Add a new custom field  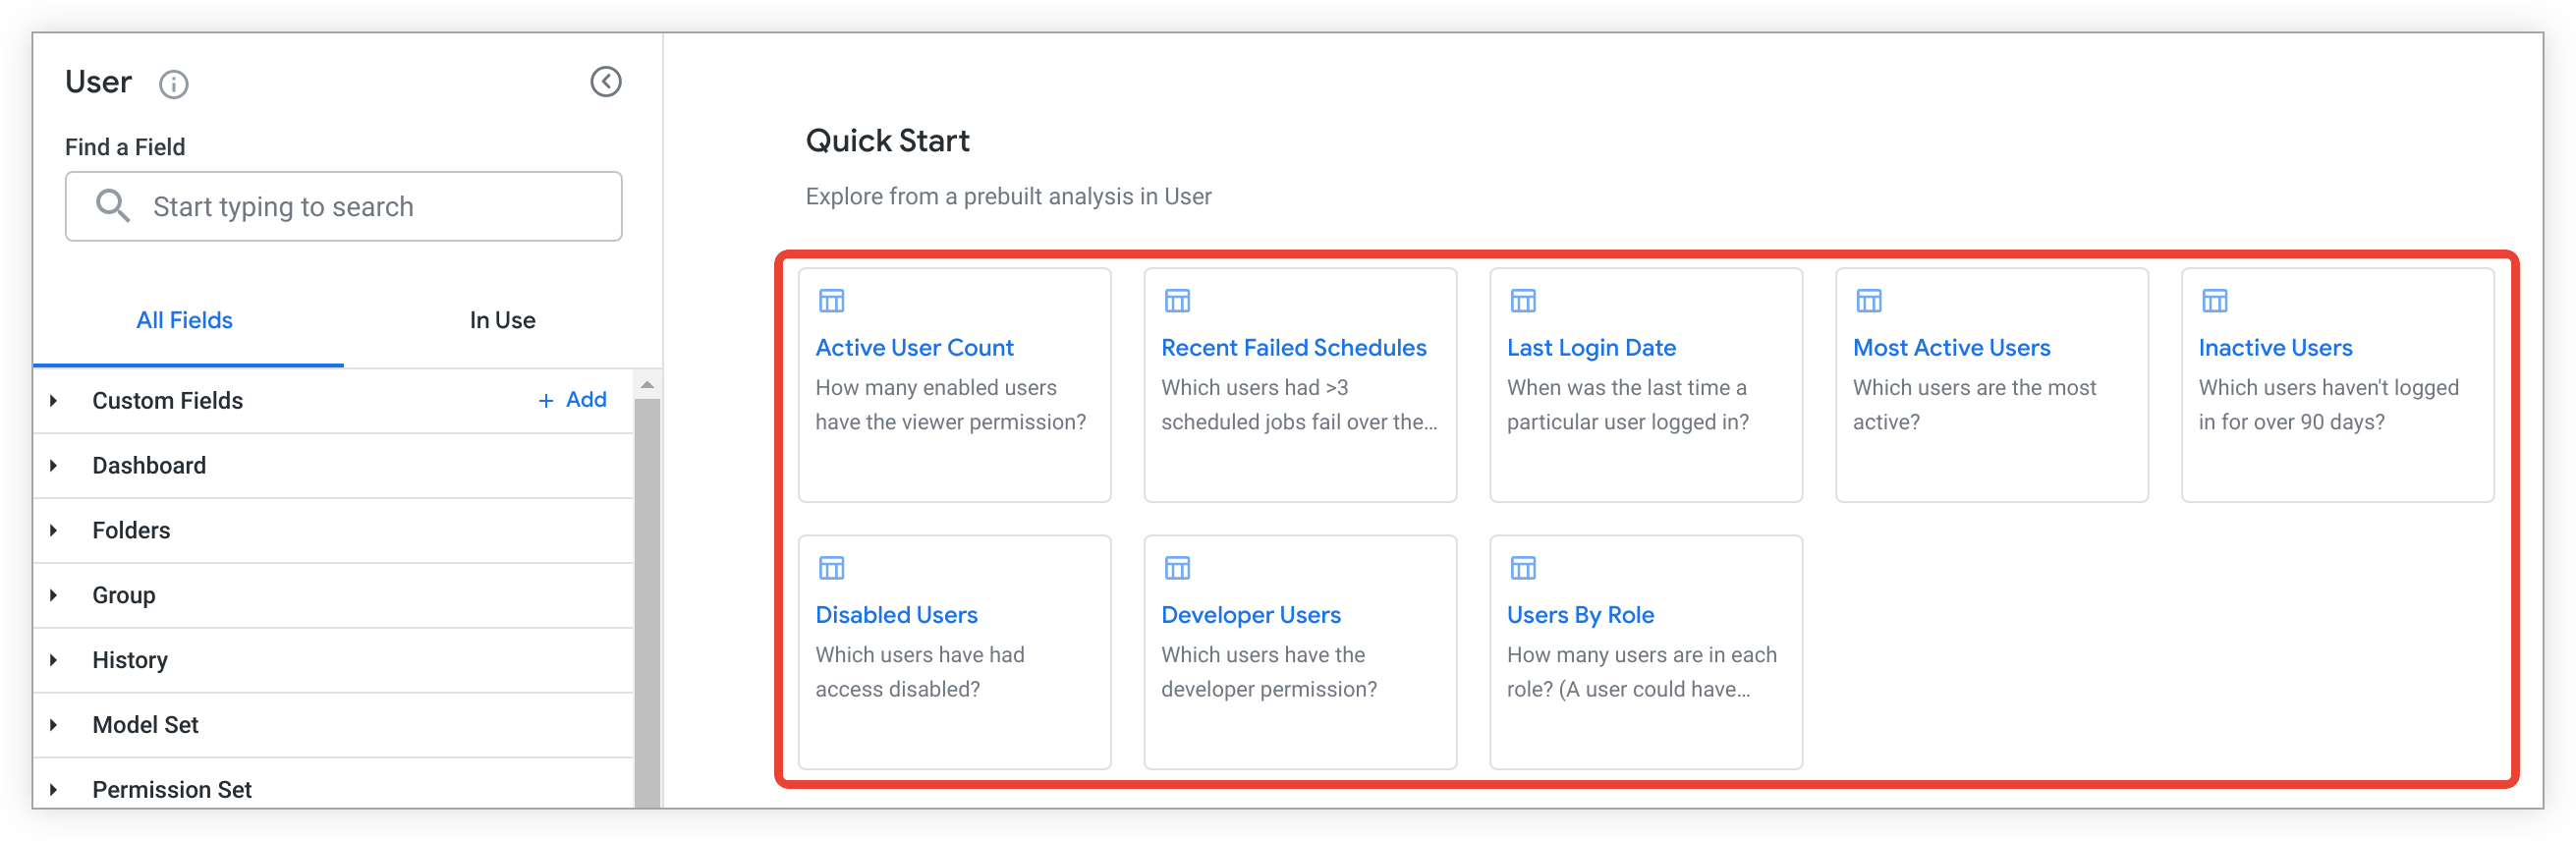573,400
